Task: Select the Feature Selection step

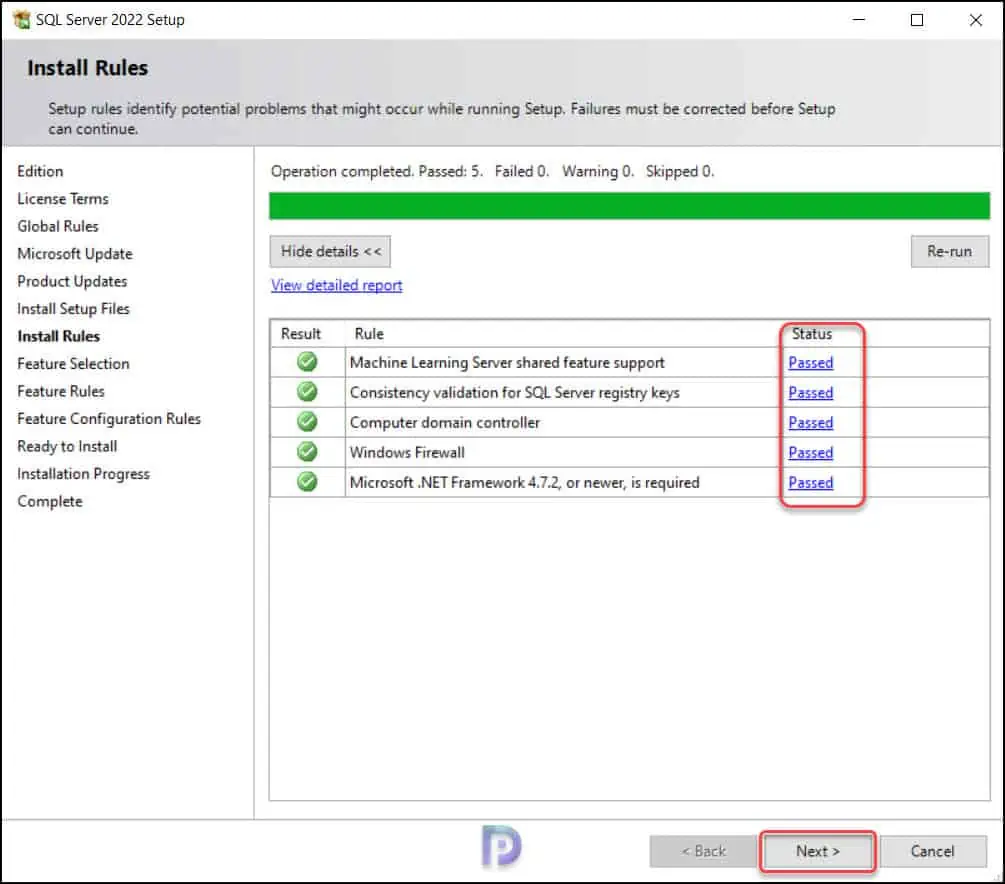Action: click(73, 364)
